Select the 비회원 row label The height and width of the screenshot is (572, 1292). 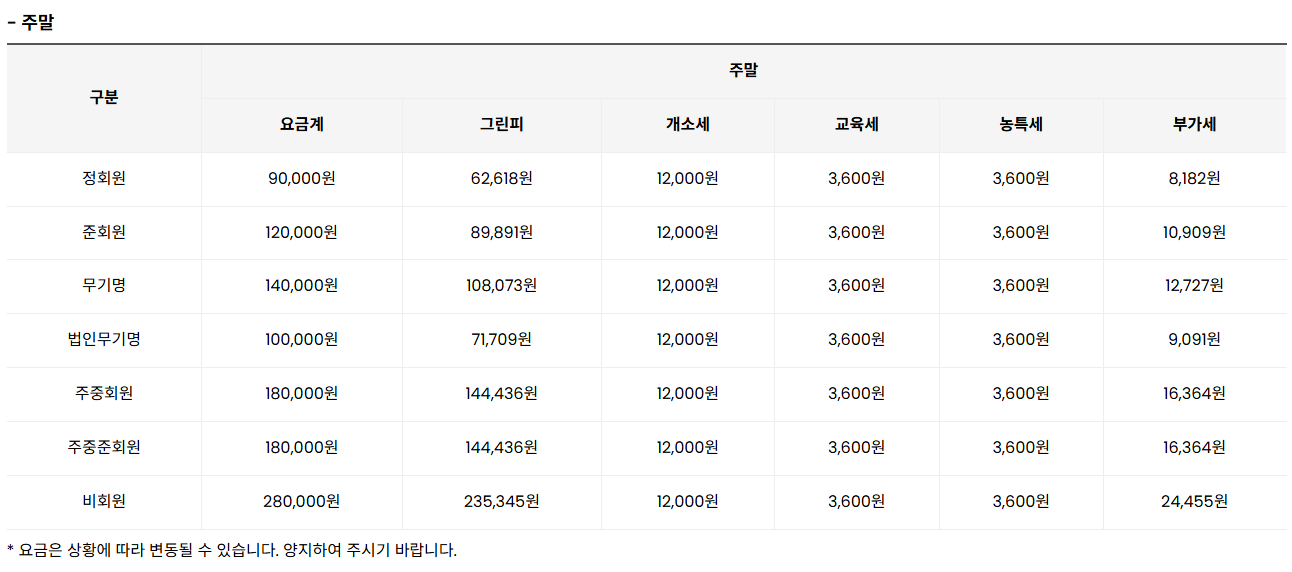(104, 501)
